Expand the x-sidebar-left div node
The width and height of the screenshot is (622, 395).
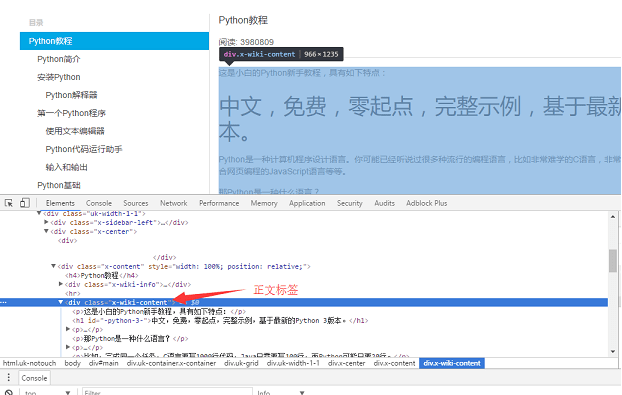pyautogui.click(x=46, y=222)
